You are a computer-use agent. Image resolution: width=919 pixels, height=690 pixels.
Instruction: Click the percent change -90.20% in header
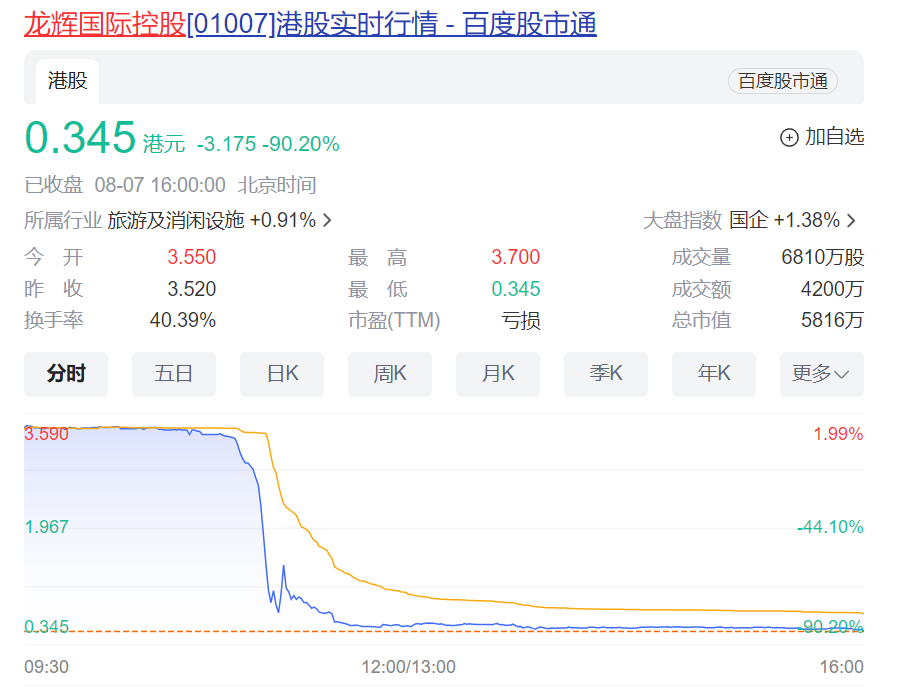click(x=301, y=144)
